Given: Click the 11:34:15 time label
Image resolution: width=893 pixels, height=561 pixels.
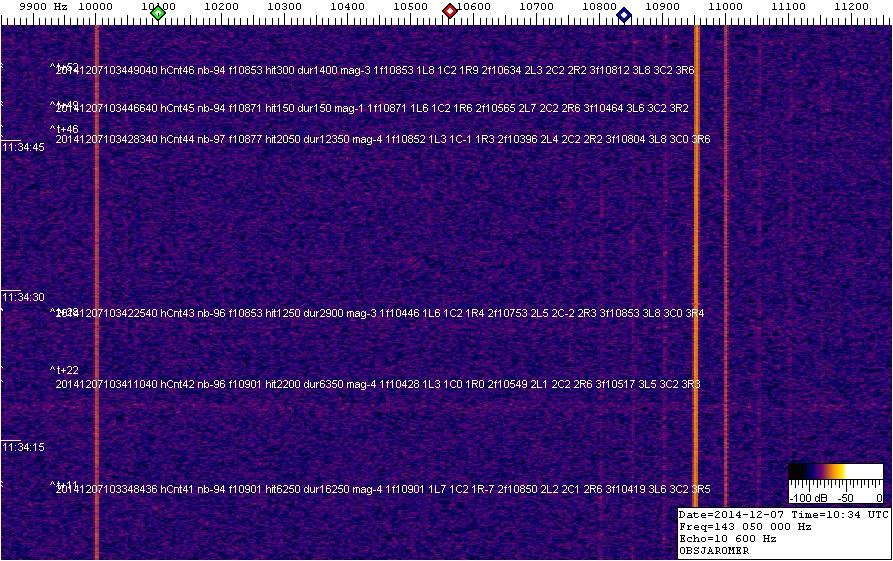Looking at the screenshot, I should [23, 447].
